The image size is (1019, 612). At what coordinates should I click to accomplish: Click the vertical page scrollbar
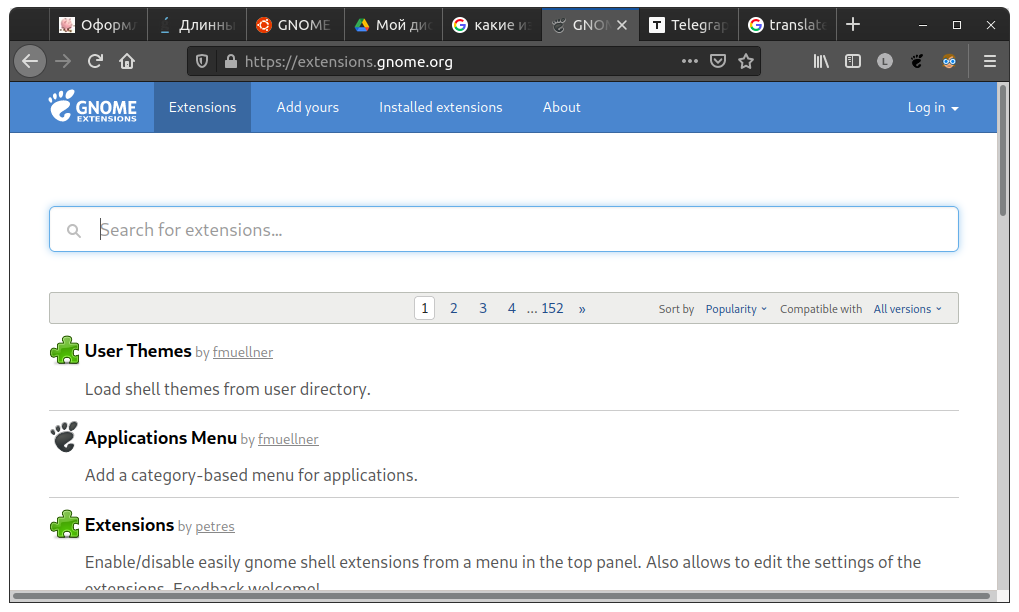pyautogui.click(x=1003, y=151)
